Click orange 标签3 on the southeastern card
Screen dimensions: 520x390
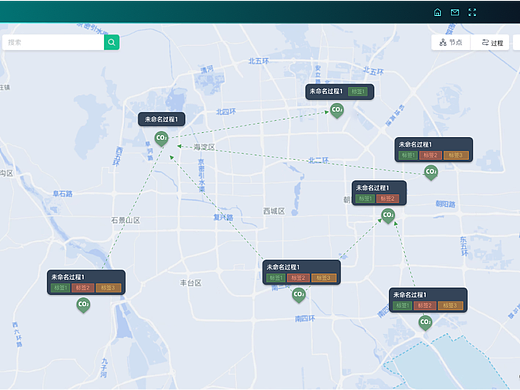coord(451,306)
